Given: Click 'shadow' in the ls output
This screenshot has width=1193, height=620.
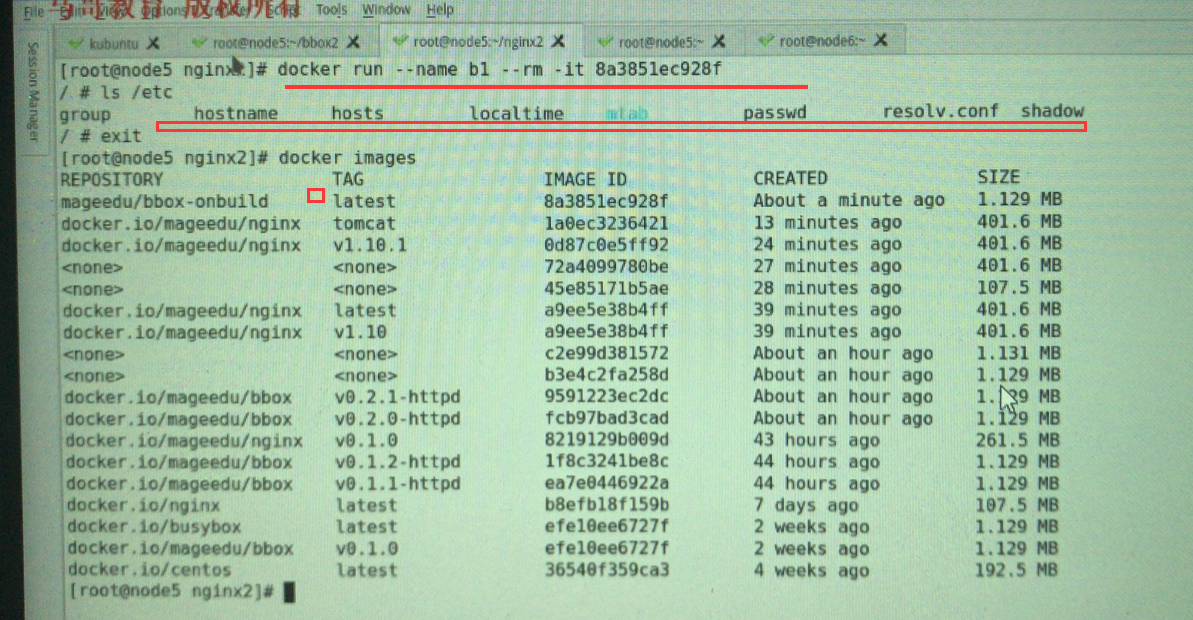Looking at the screenshot, I should [x=1052, y=110].
